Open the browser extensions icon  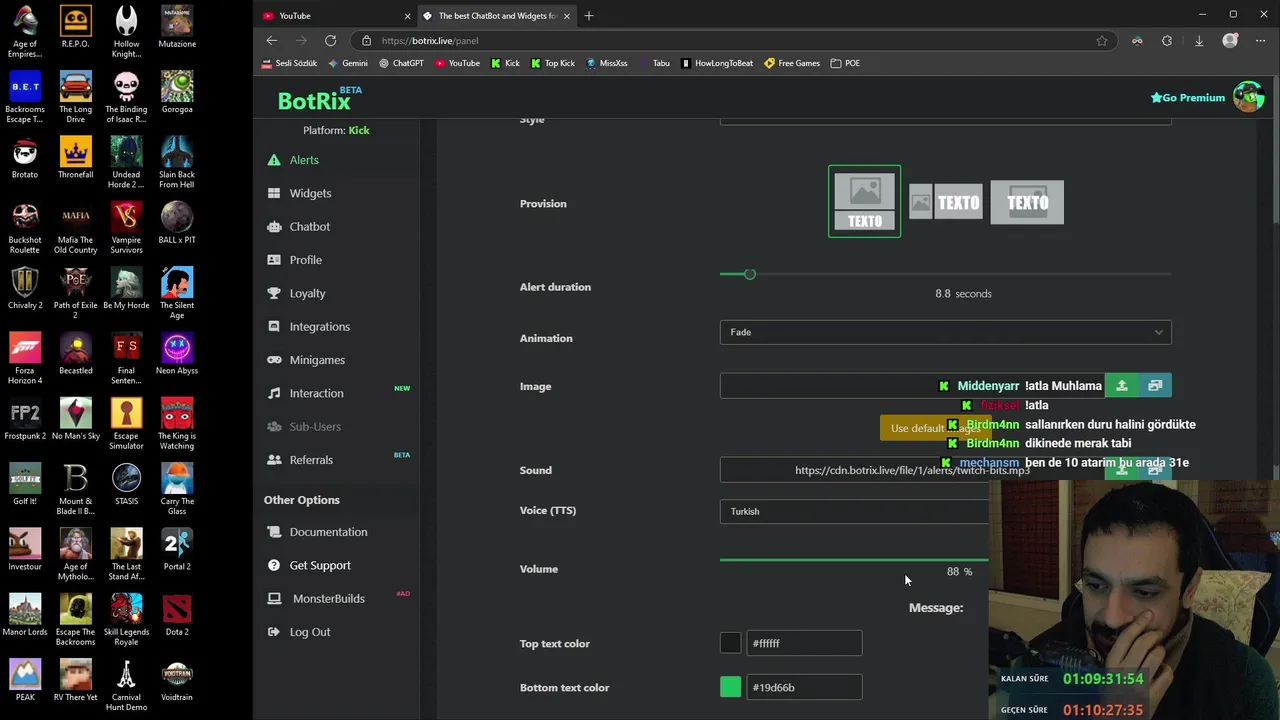[1167, 41]
